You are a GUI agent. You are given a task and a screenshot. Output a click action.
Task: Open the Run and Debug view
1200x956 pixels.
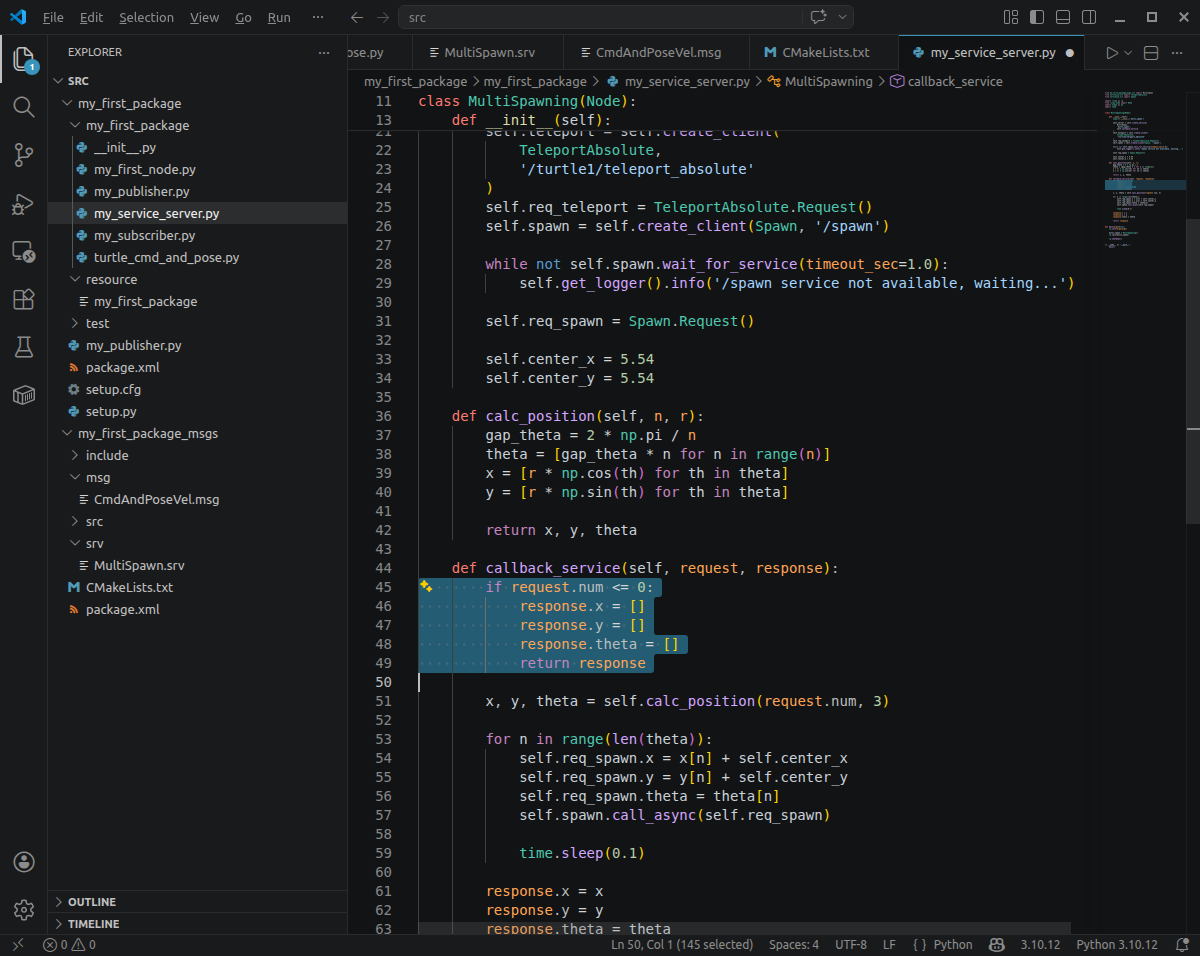[24, 204]
